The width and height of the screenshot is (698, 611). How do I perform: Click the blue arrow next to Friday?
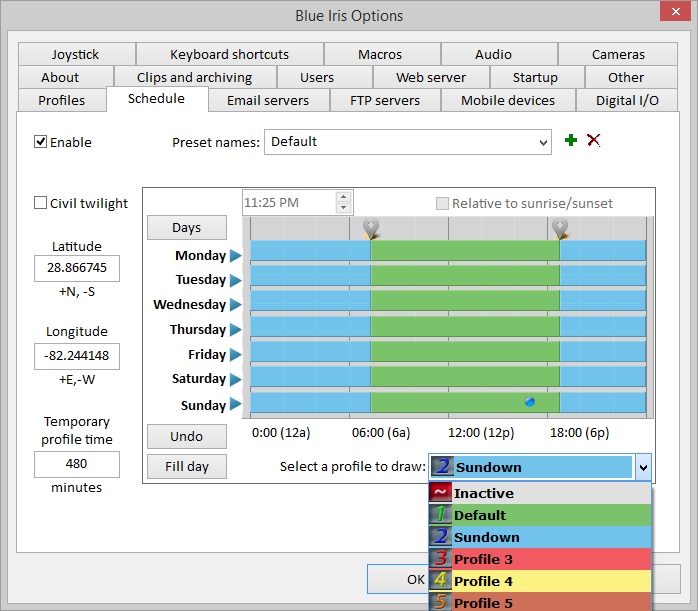pos(235,354)
